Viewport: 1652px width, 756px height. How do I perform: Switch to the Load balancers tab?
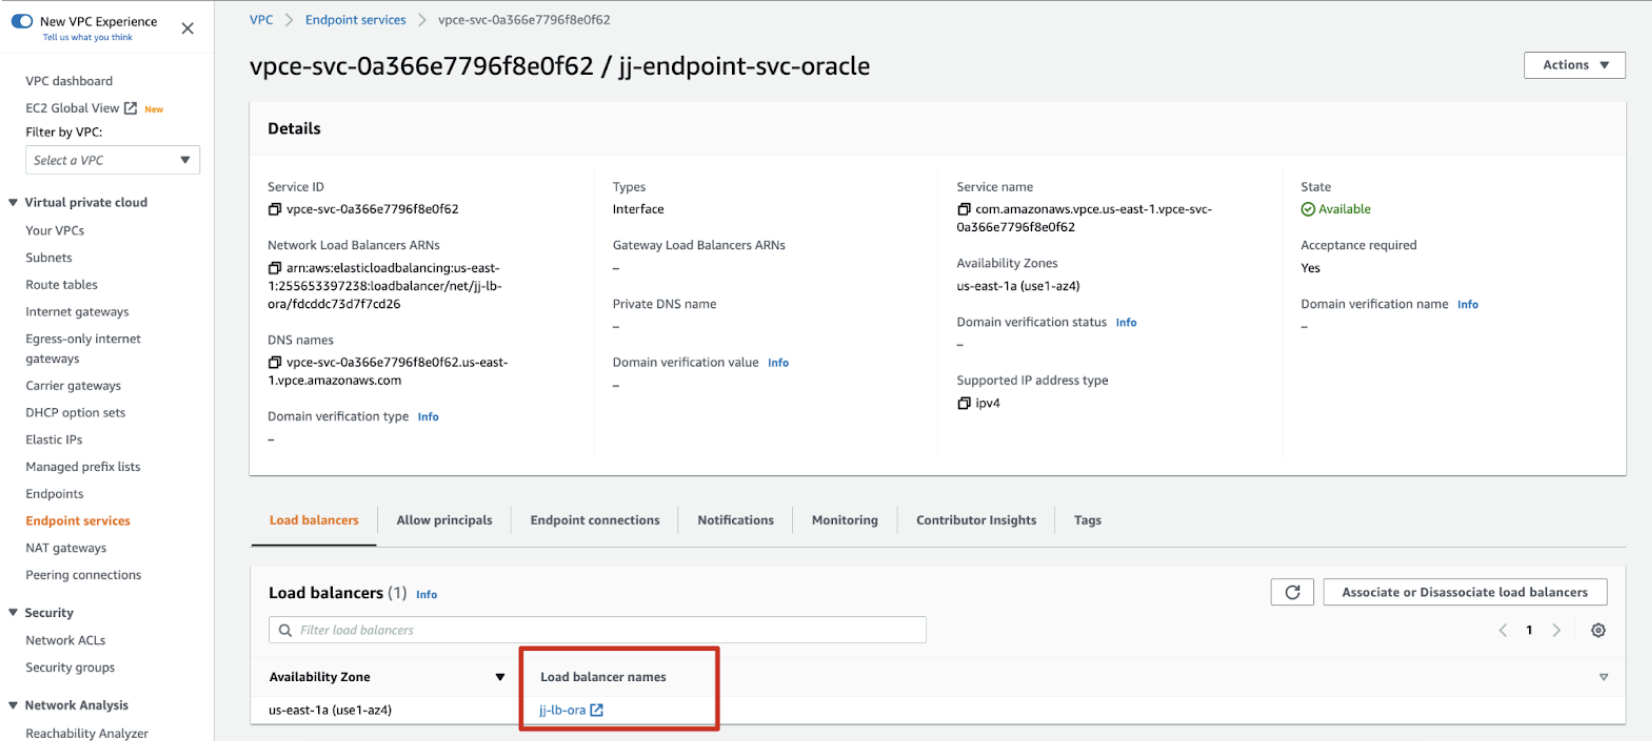point(314,520)
